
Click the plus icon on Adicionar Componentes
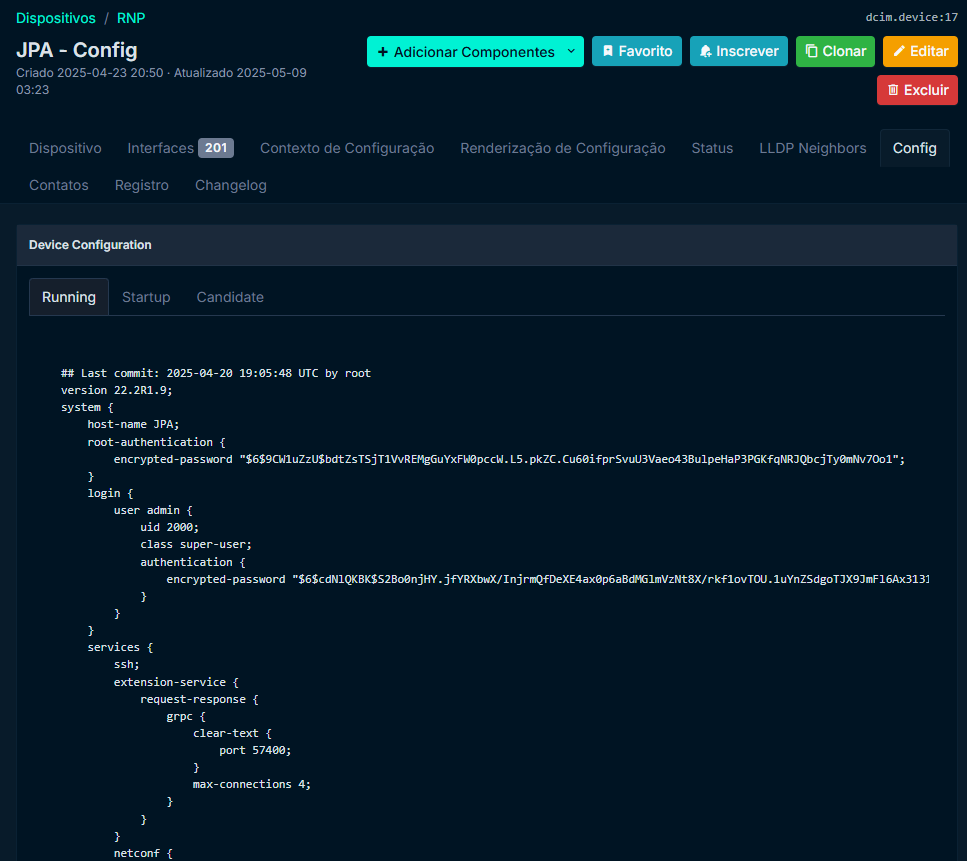click(x=384, y=50)
